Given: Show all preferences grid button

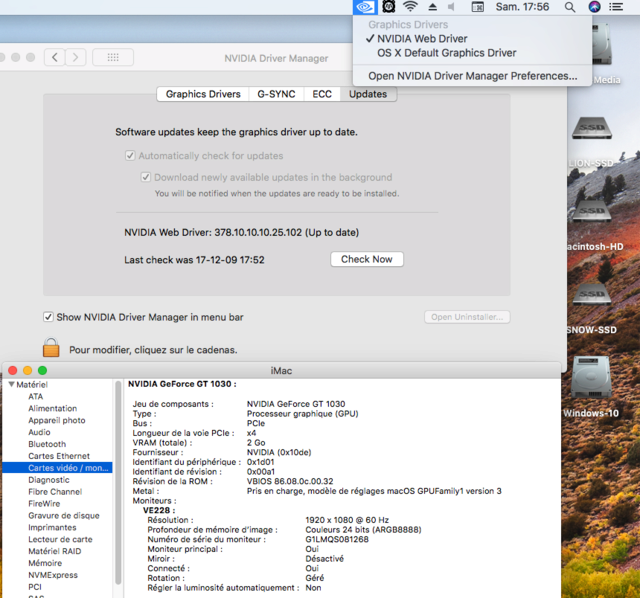Looking at the screenshot, I should (113, 57).
